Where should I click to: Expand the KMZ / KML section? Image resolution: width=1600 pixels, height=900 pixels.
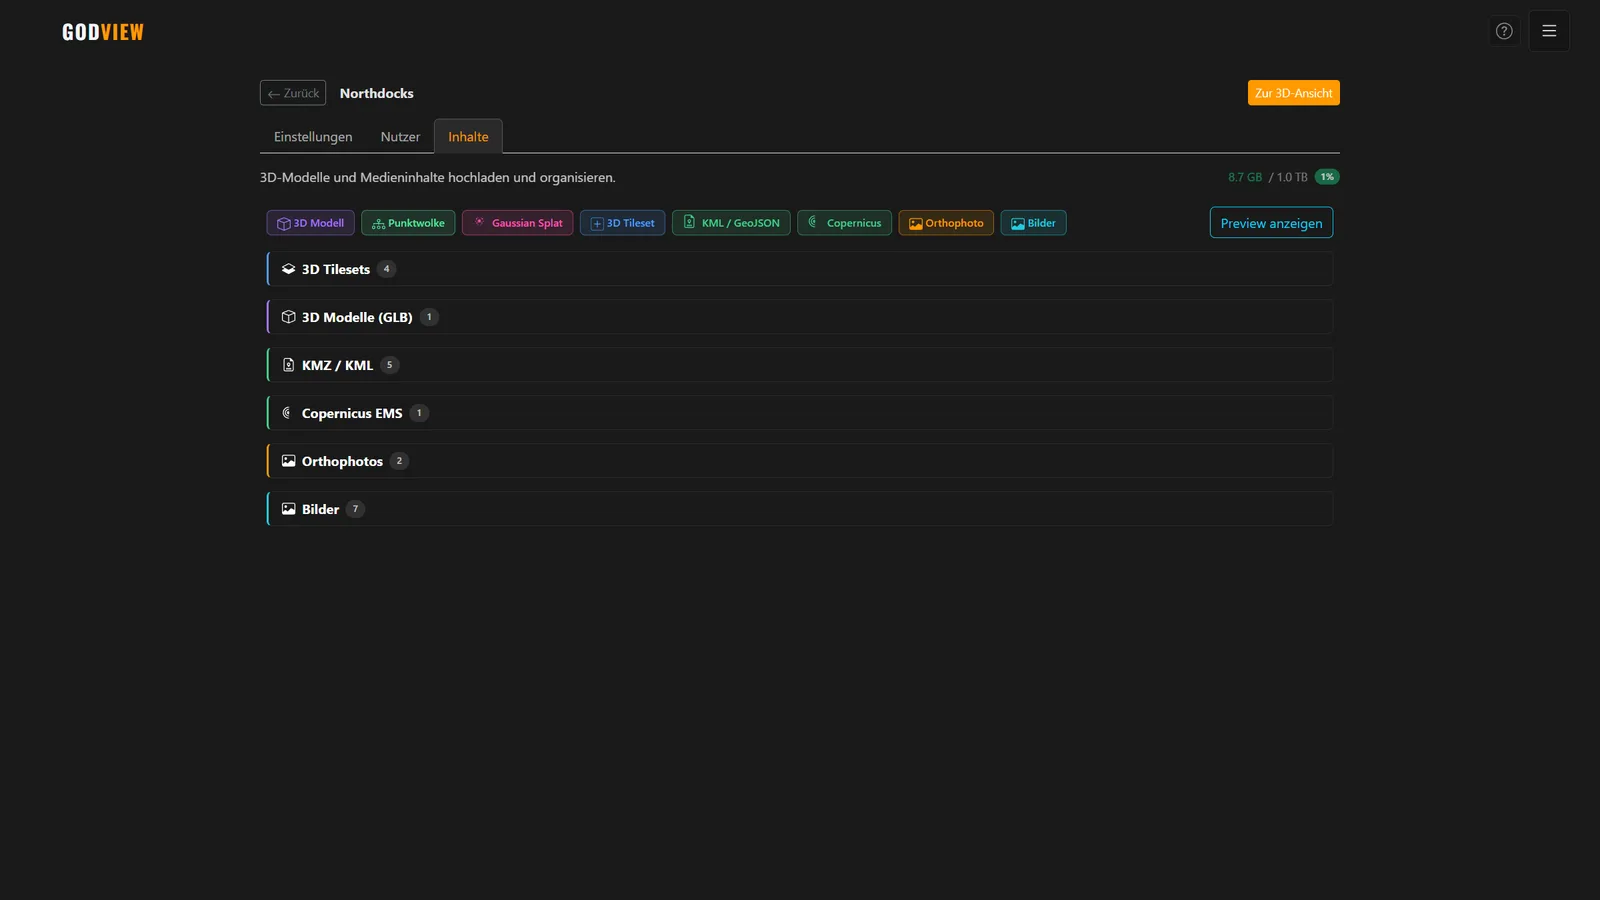click(x=800, y=365)
